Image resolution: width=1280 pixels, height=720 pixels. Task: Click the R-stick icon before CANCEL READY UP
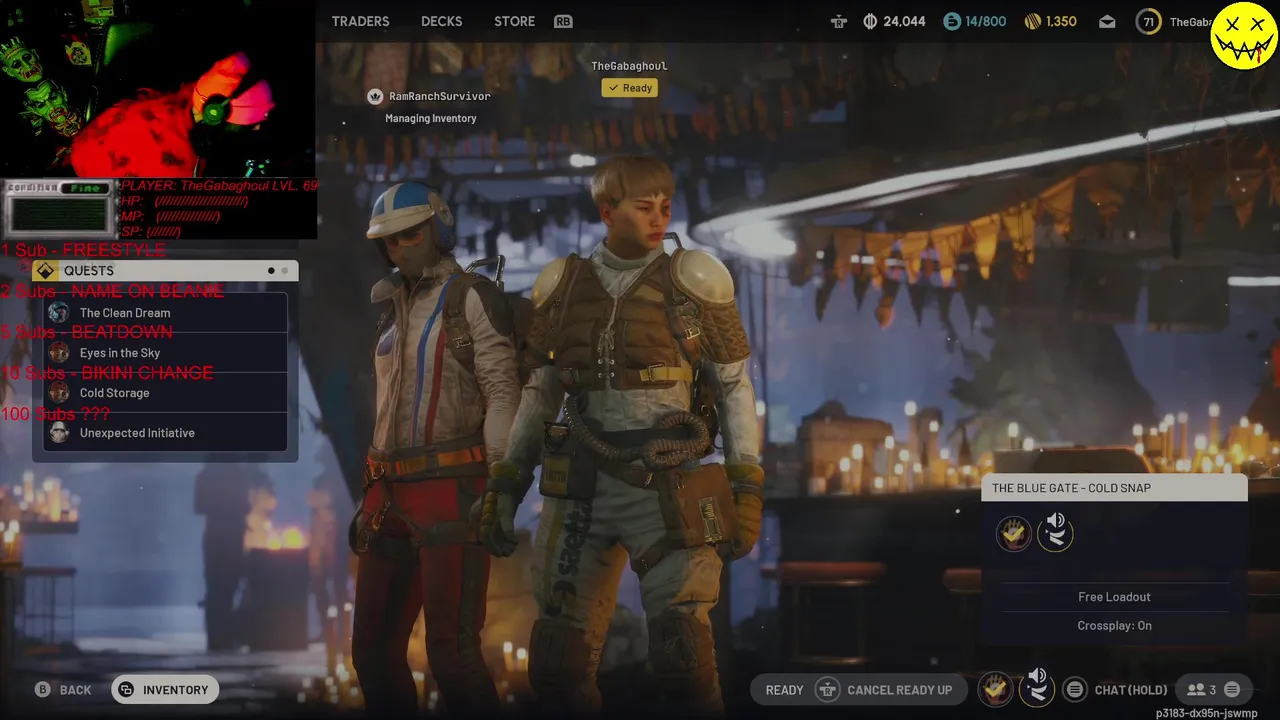(x=827, y=690)
